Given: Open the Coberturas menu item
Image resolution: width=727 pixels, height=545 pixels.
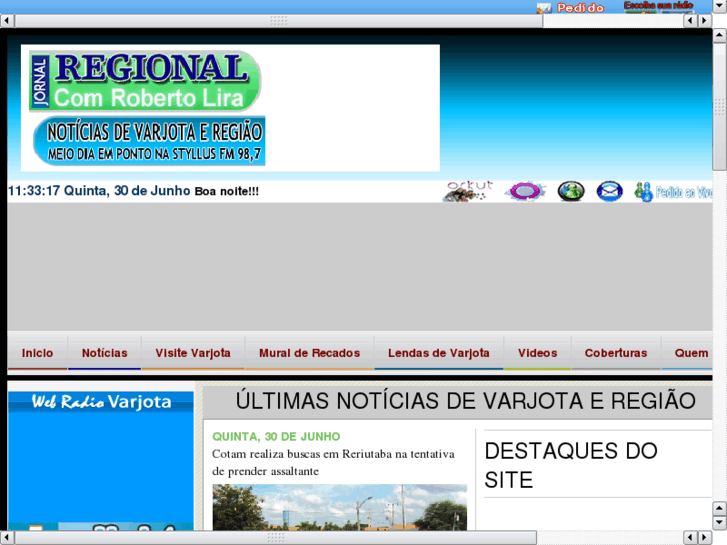Looking at the screenshot, I should pyautogui.click(x=616, y=353).
